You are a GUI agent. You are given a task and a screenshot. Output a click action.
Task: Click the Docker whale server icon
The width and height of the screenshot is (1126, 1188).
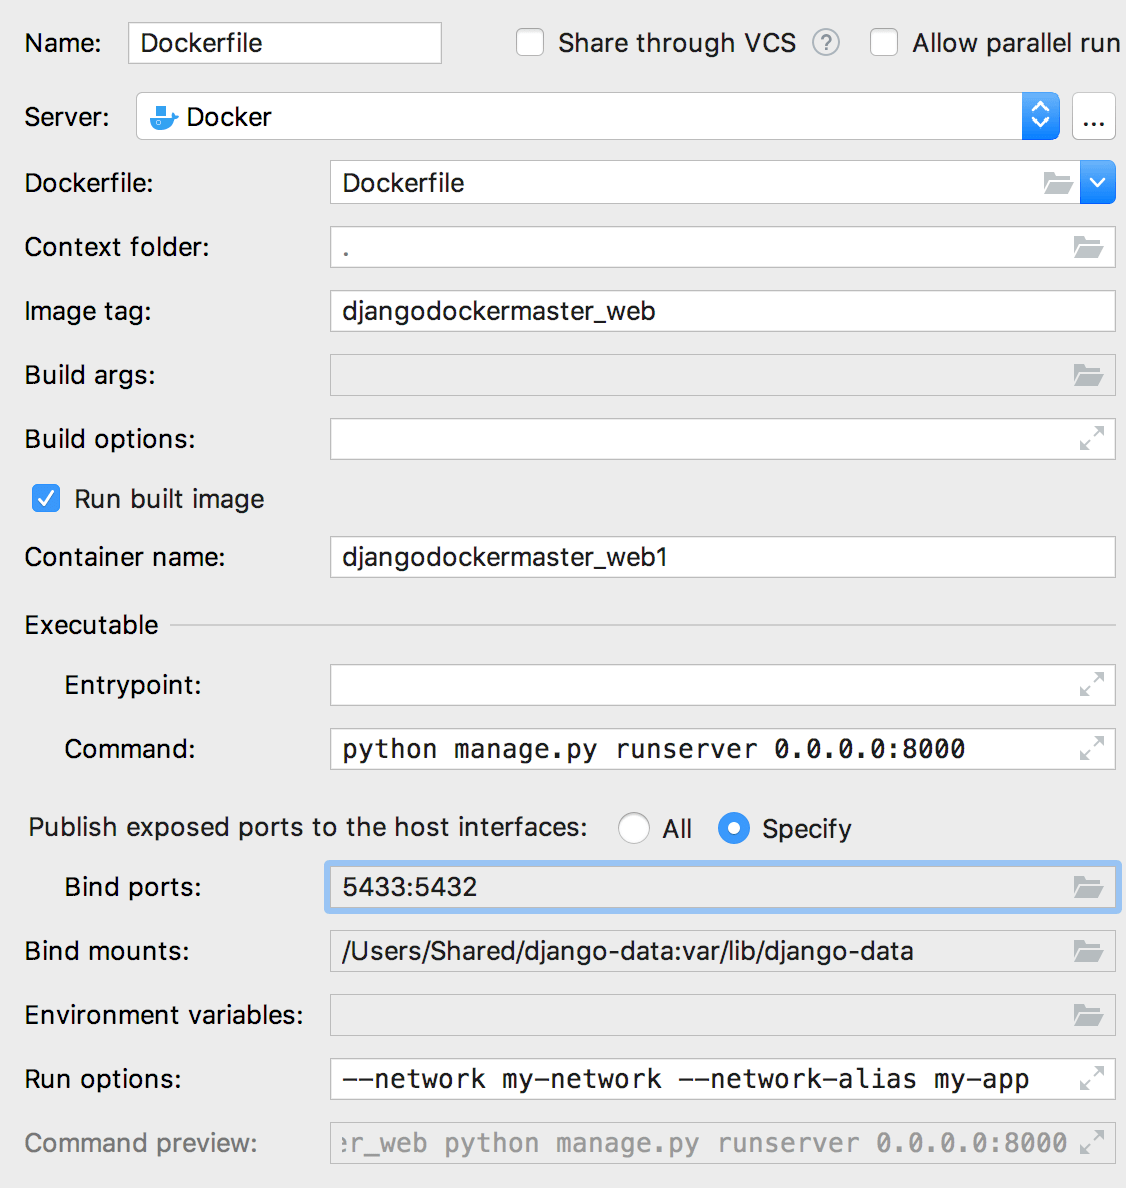point(164,117)
